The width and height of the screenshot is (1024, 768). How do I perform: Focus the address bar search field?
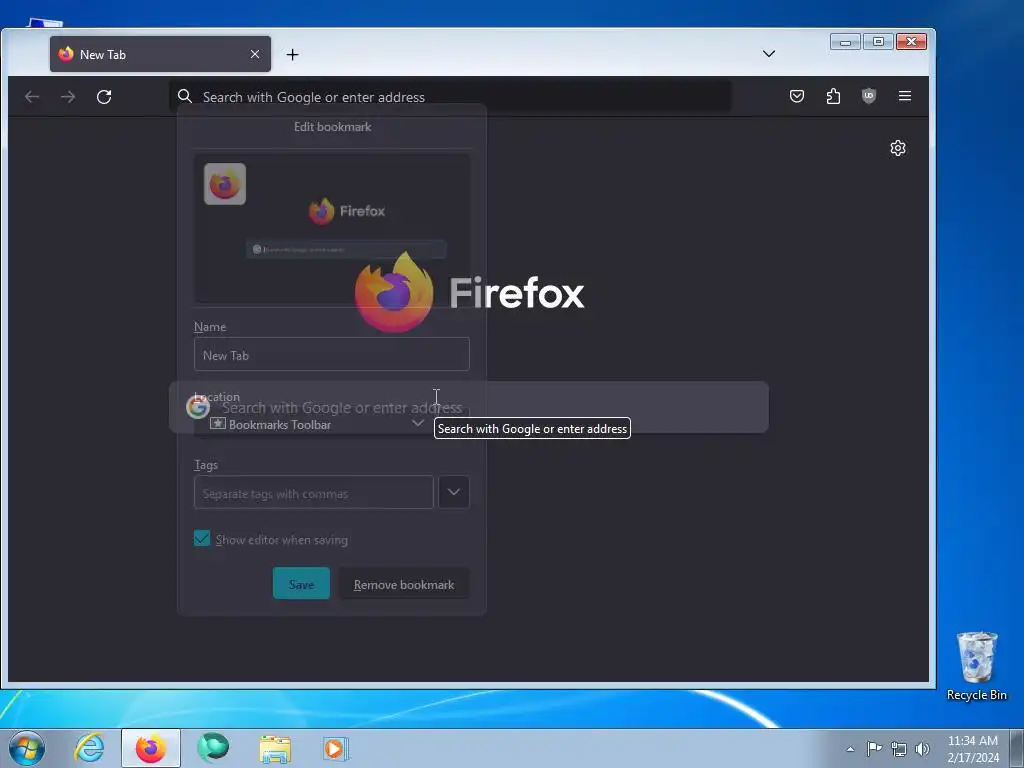tap(451, 97)
